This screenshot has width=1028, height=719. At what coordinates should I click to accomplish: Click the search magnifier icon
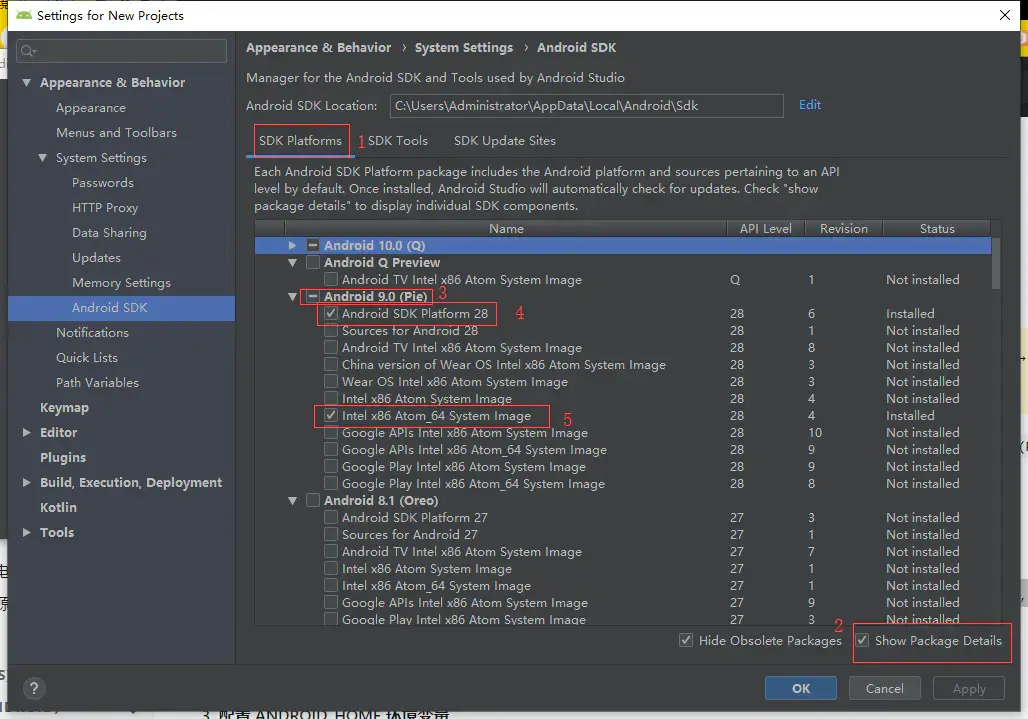[28, 50]
